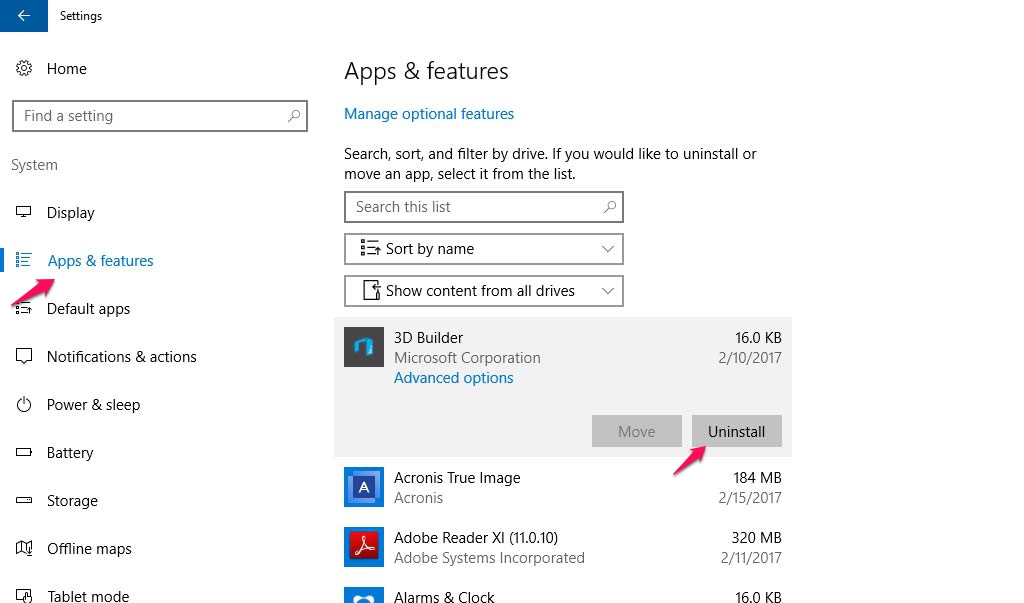Click the Acronis True Image icon
This screenshot has height=603, width=1024.
(364, 487)
